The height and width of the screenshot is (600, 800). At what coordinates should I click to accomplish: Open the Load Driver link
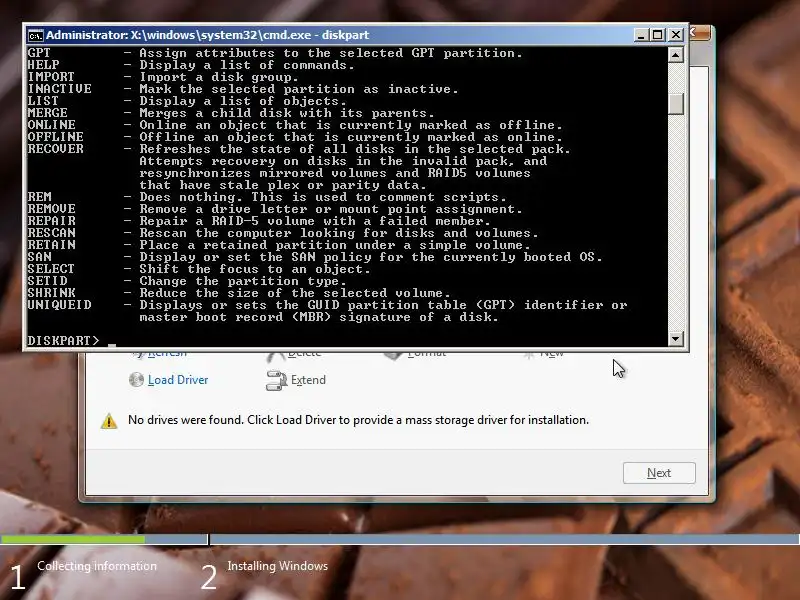coord(178,380)
